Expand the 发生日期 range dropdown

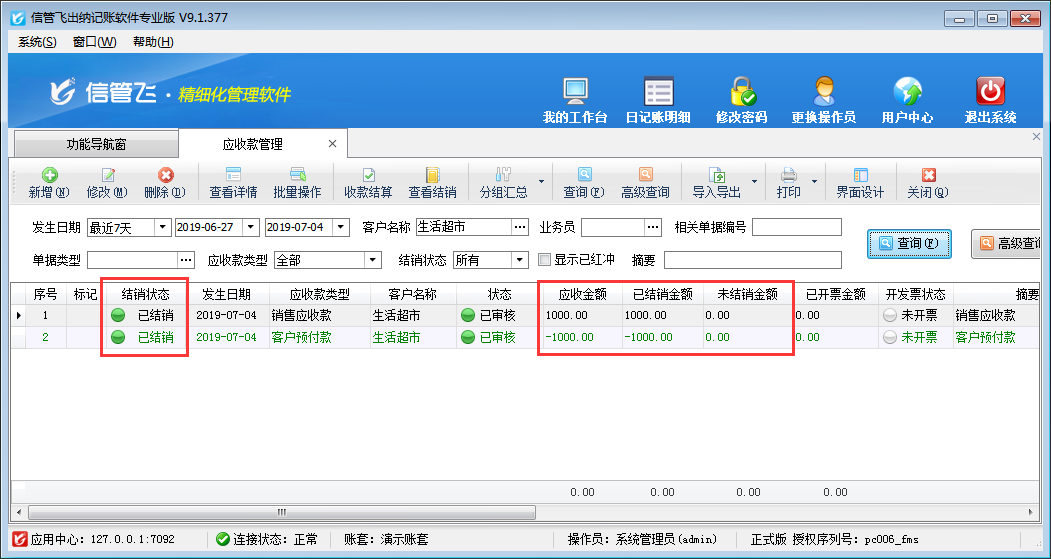[162, 227]
